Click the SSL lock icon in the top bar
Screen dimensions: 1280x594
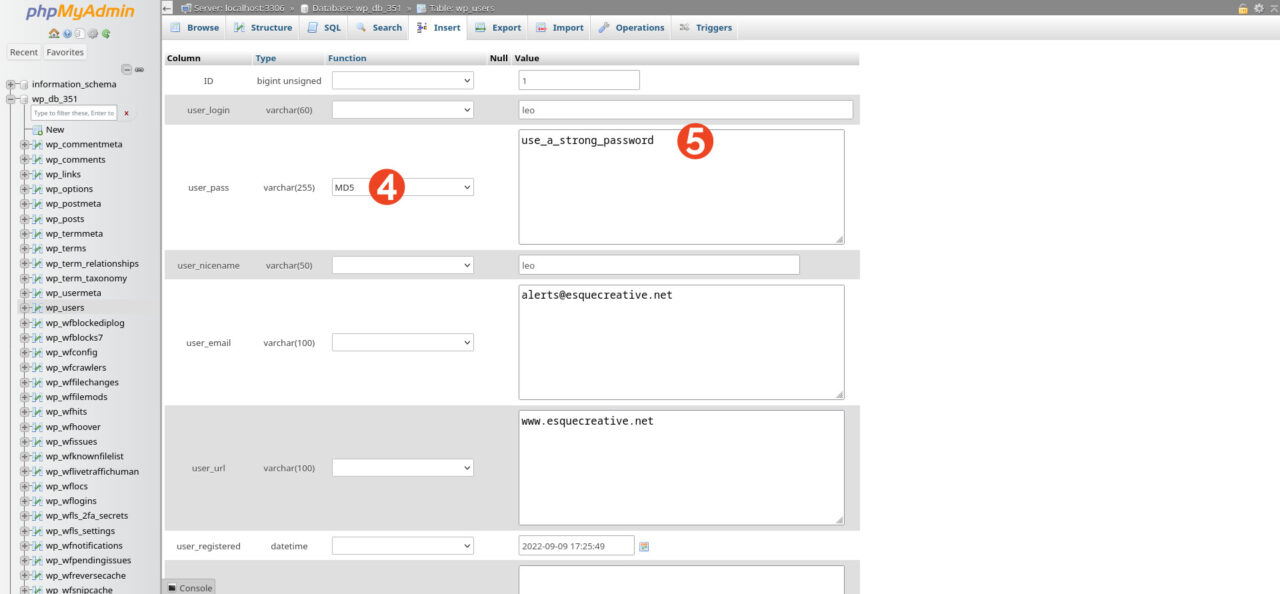tap(1243, 9)
